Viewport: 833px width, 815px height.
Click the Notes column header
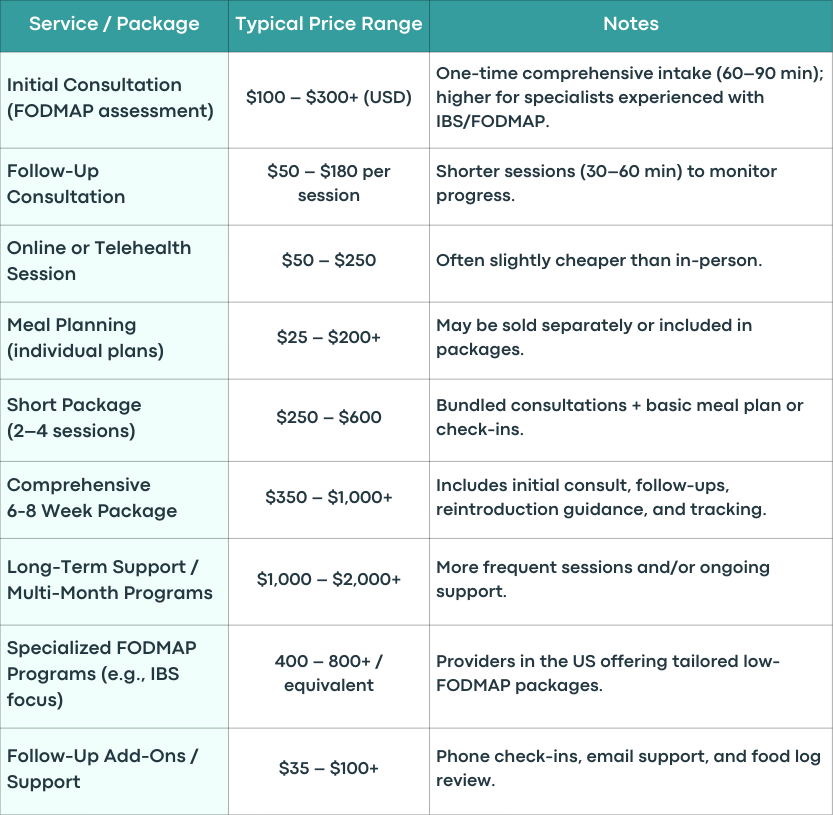tap(631, 24)
